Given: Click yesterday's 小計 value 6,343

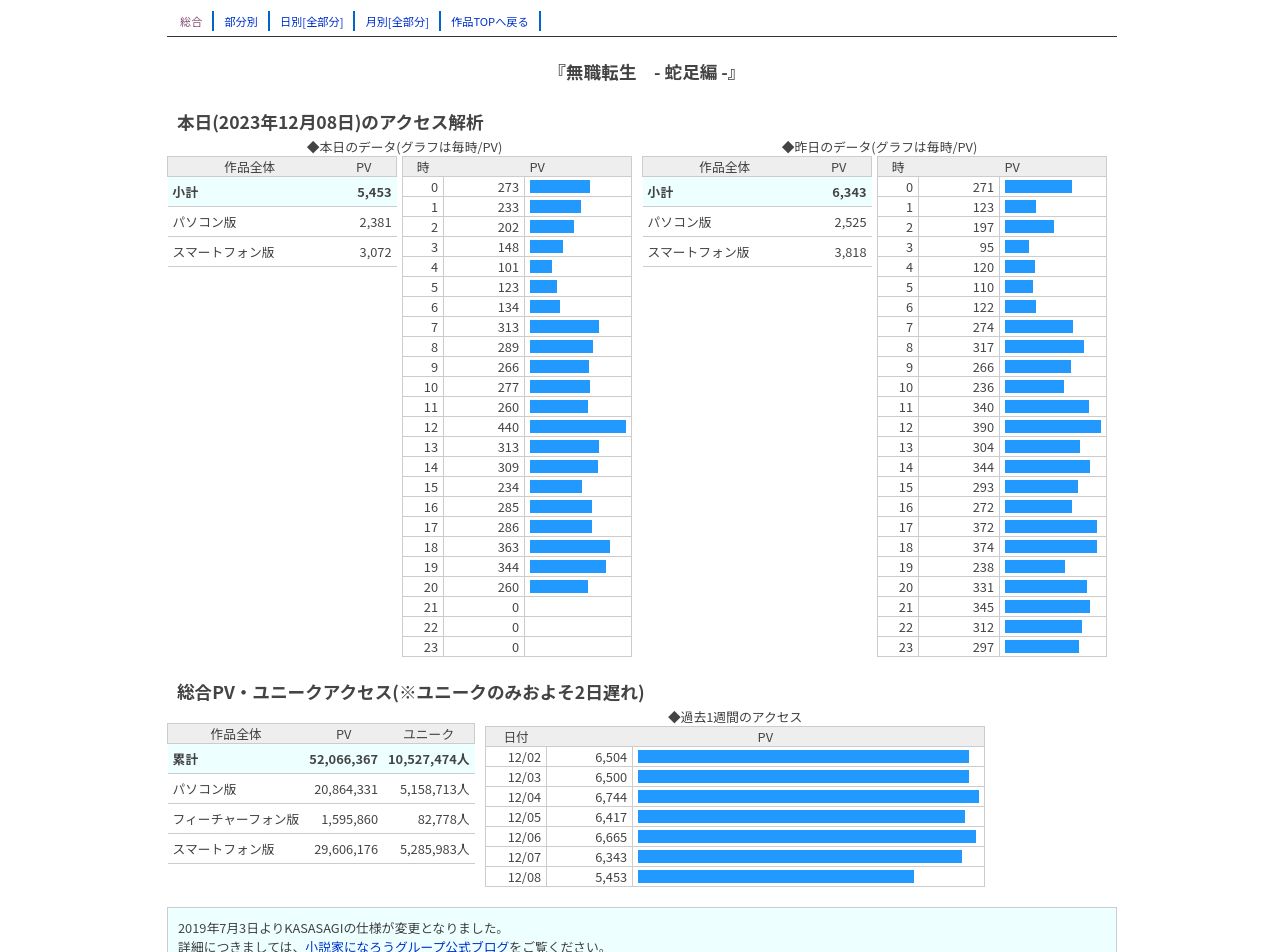Looking at the screenshot, I should click(849, 192).
